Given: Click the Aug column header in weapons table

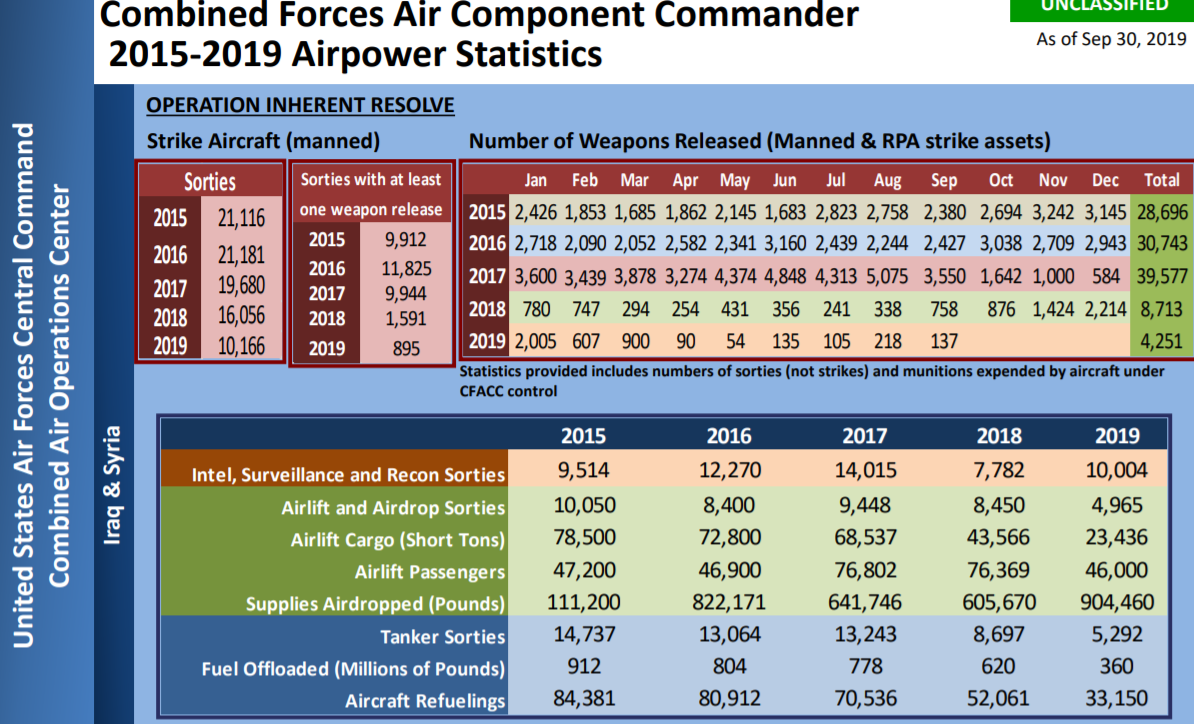Looking at the screenshot, I should point(887,180).
